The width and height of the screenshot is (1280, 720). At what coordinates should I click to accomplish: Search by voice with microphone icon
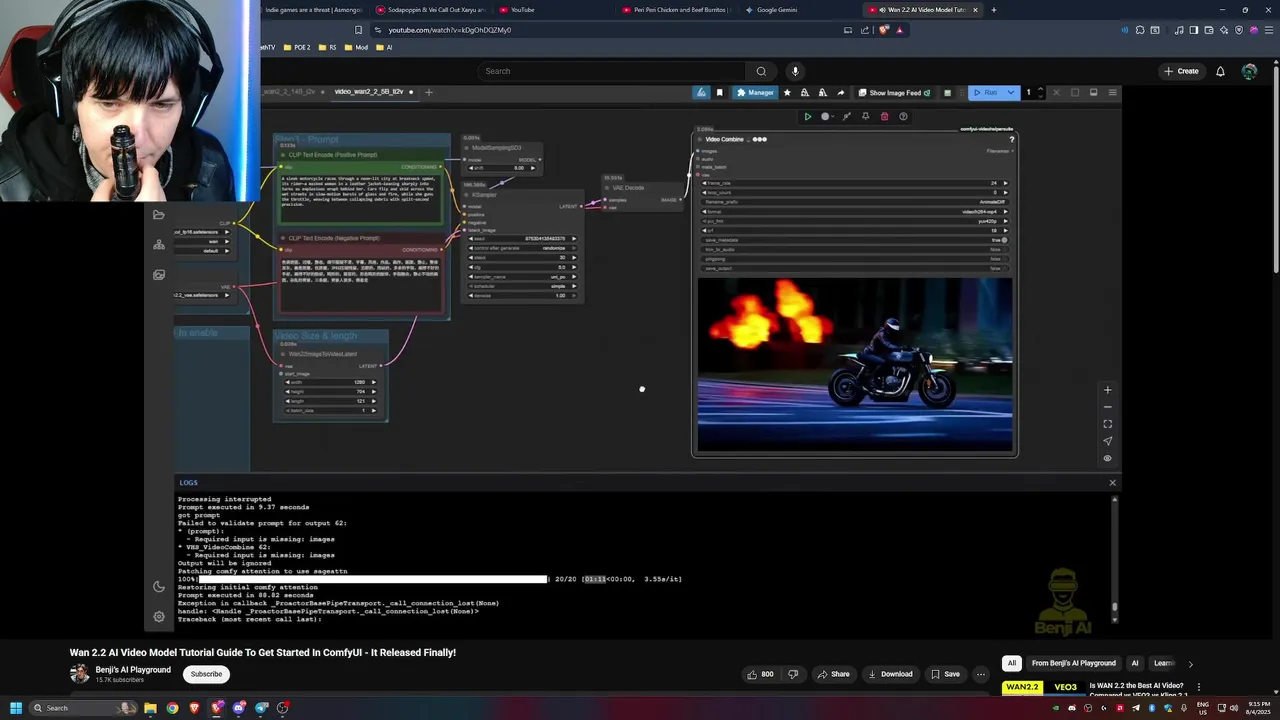click(x=795, y=71)
